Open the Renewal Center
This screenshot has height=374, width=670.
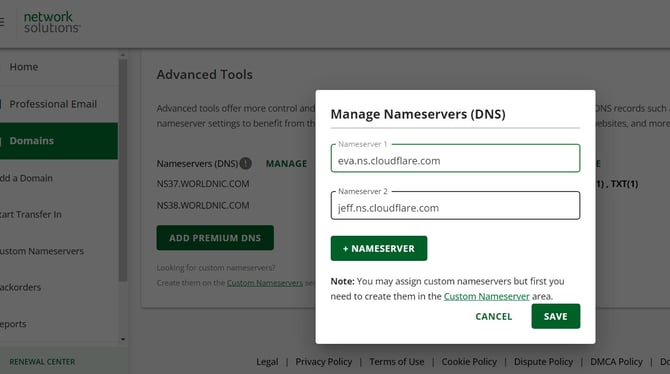click(x=42, y=362)
